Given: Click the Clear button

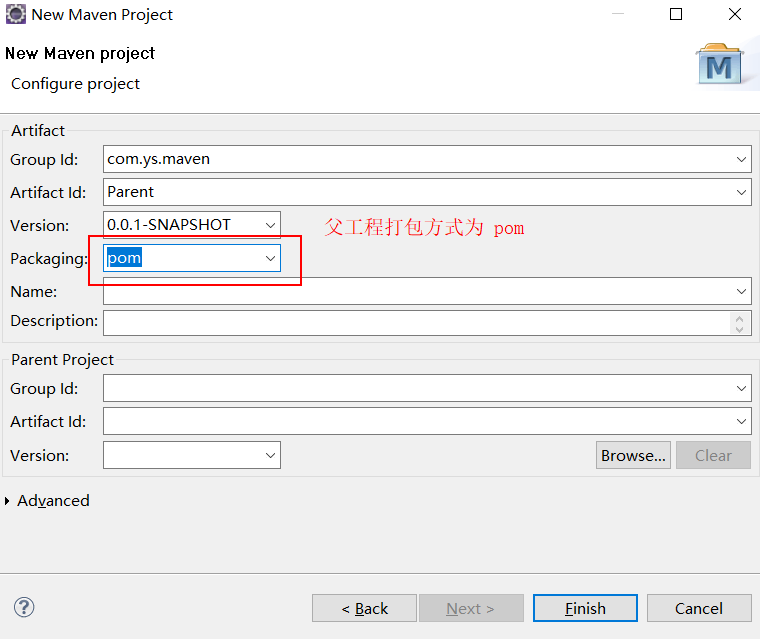Looking at the screenshot, I should (713, 455).
